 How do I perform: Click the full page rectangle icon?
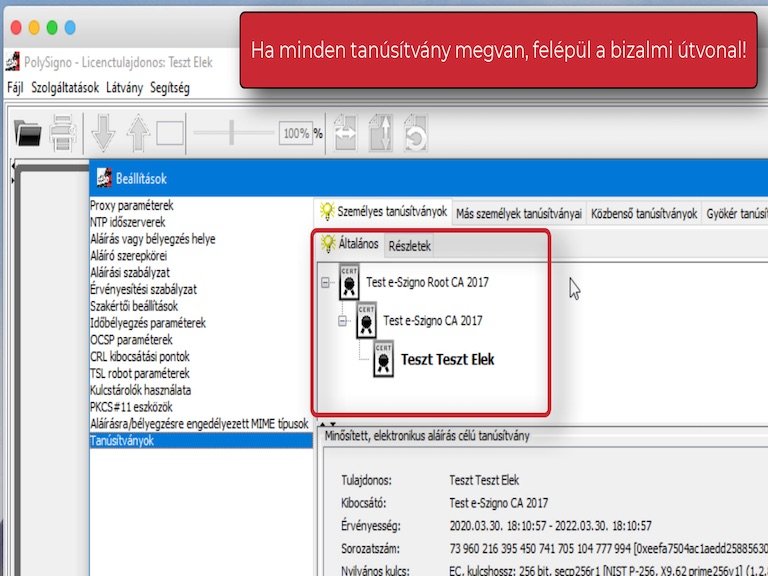[x=170, y=133]
